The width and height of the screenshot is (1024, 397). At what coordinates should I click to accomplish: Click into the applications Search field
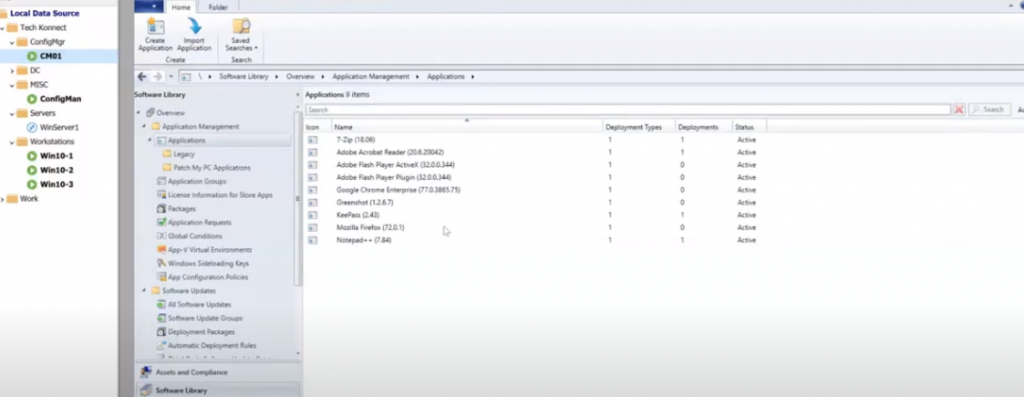(x=628, y=110)
